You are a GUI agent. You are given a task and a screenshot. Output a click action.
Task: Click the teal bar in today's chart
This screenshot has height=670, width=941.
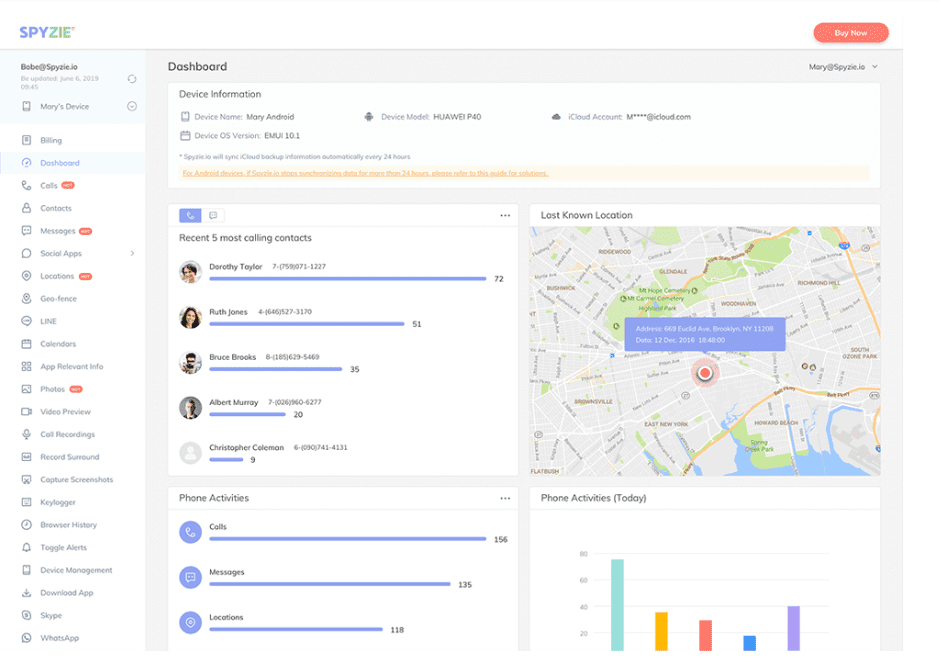[617, 605]
